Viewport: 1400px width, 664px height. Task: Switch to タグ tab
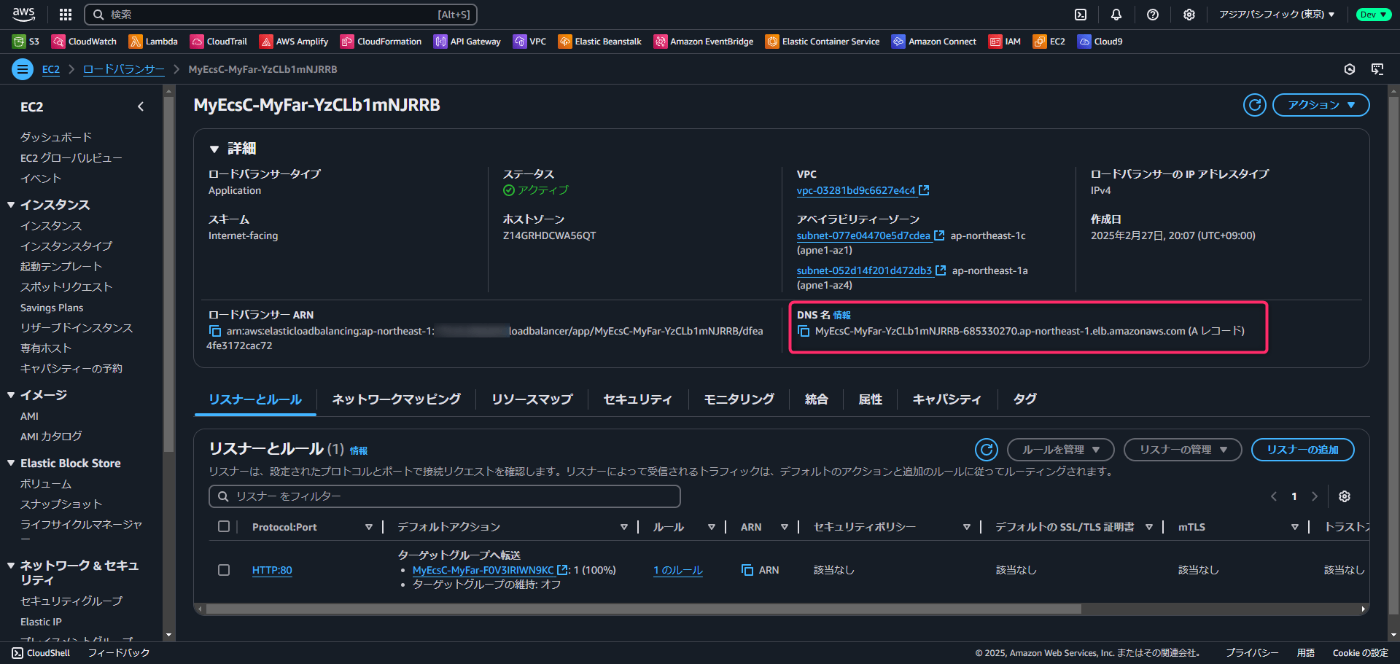tap(1025, 399)
